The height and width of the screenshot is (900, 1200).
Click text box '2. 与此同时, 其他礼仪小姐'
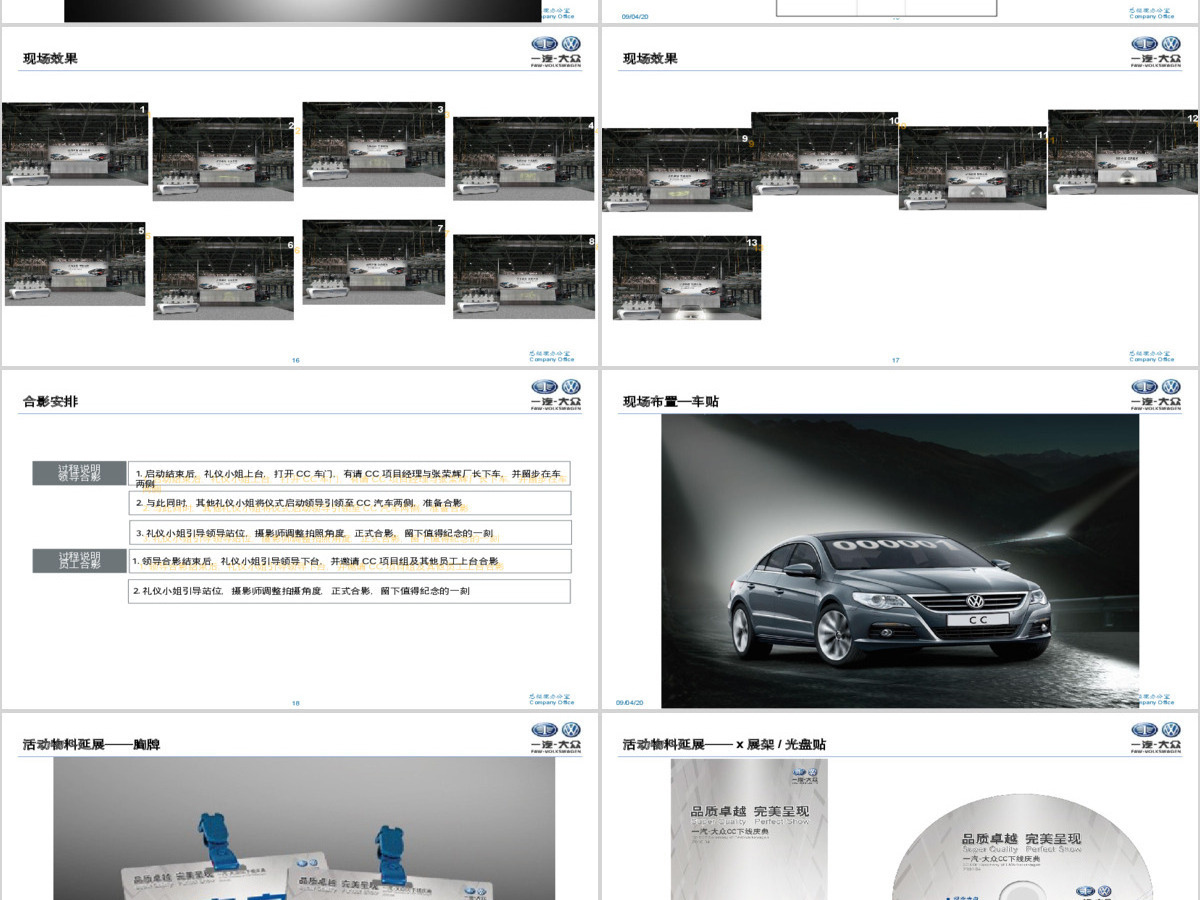tap(350, 503)
